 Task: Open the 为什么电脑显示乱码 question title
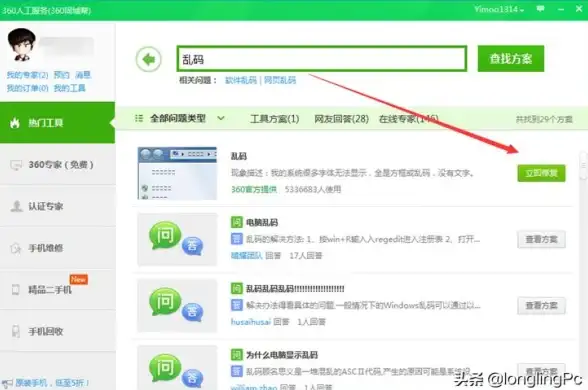click(282, 355)
